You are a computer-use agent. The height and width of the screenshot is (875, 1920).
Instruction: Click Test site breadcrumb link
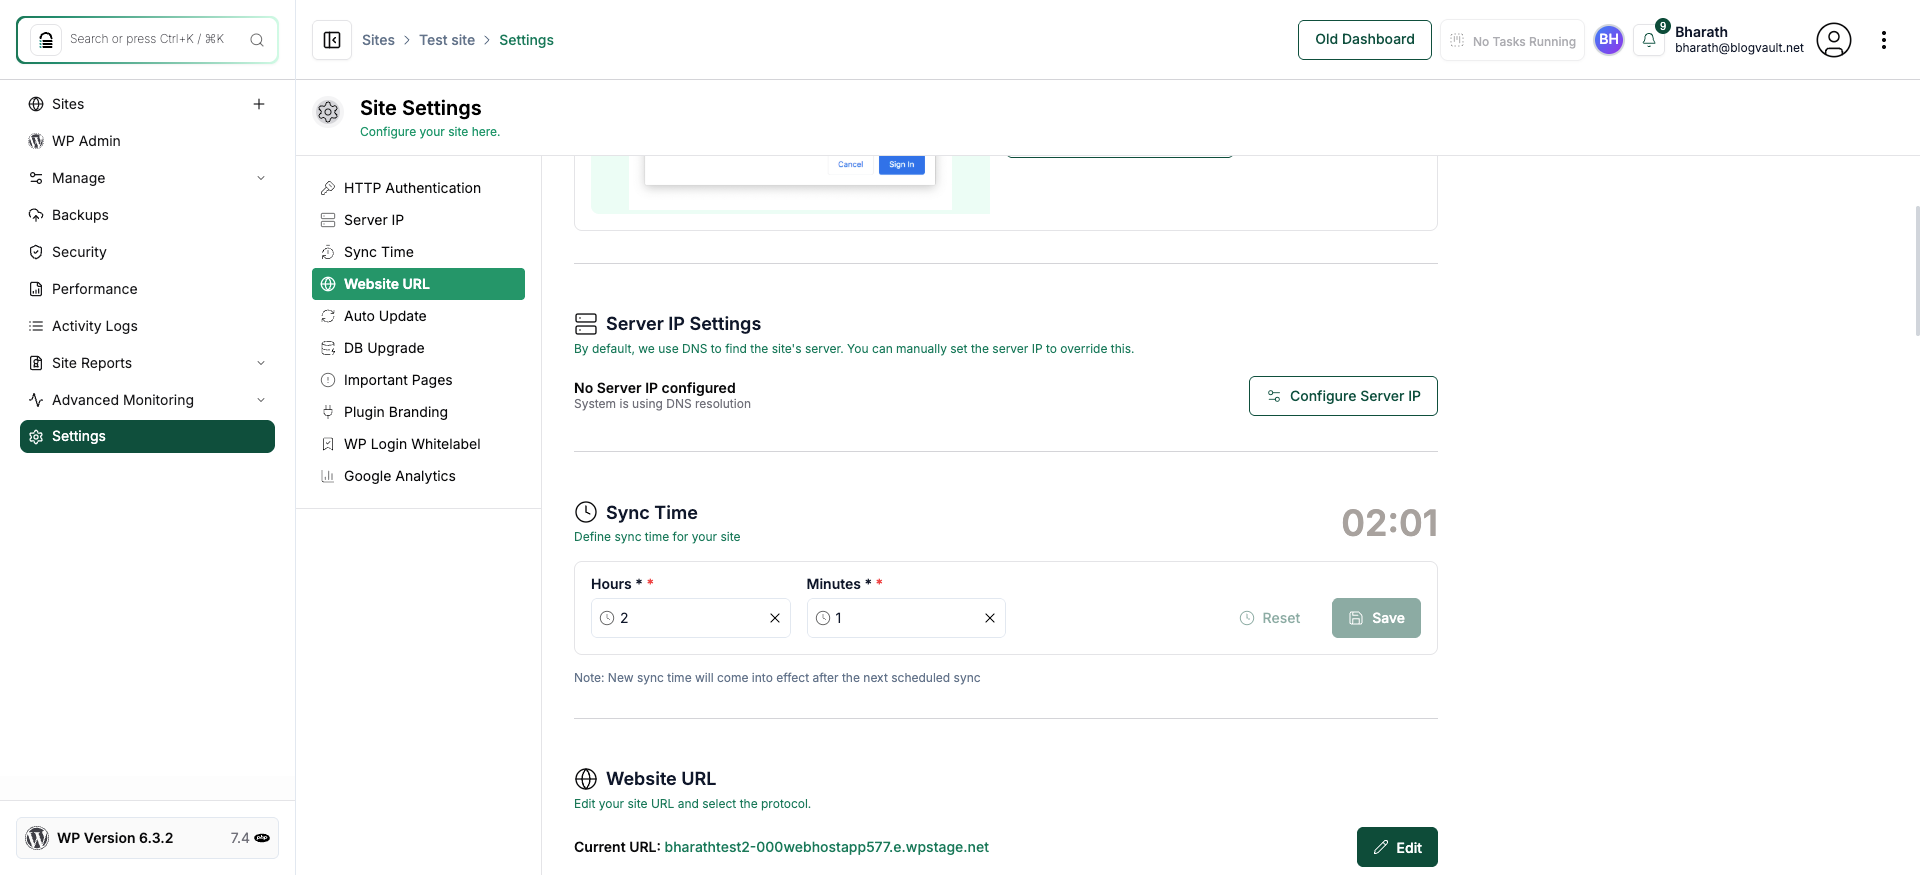tap(447, 40)
